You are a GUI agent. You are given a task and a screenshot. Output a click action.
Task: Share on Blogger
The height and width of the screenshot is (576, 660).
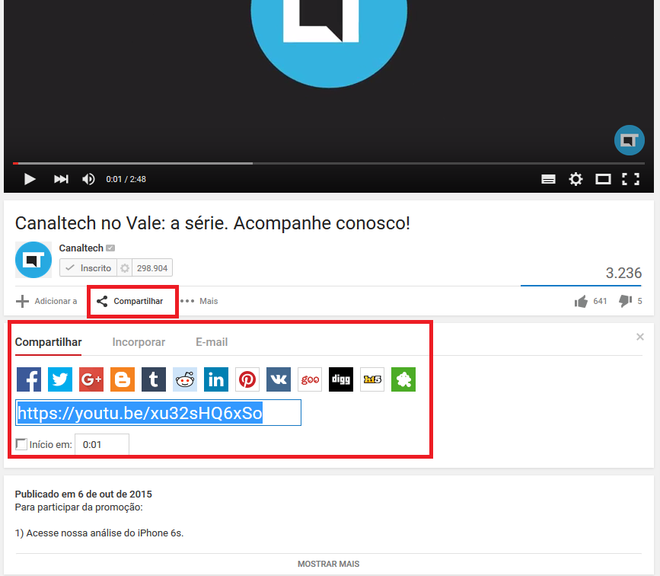[122, 379]
